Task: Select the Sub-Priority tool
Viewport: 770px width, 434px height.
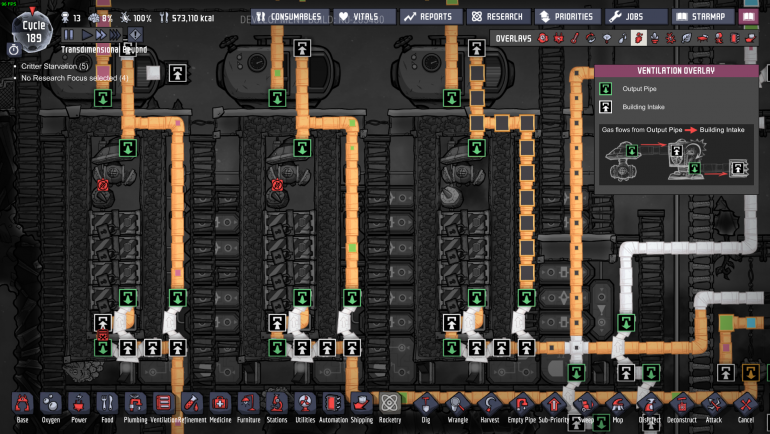Action: pyautogui.click(x=553, y=408)
